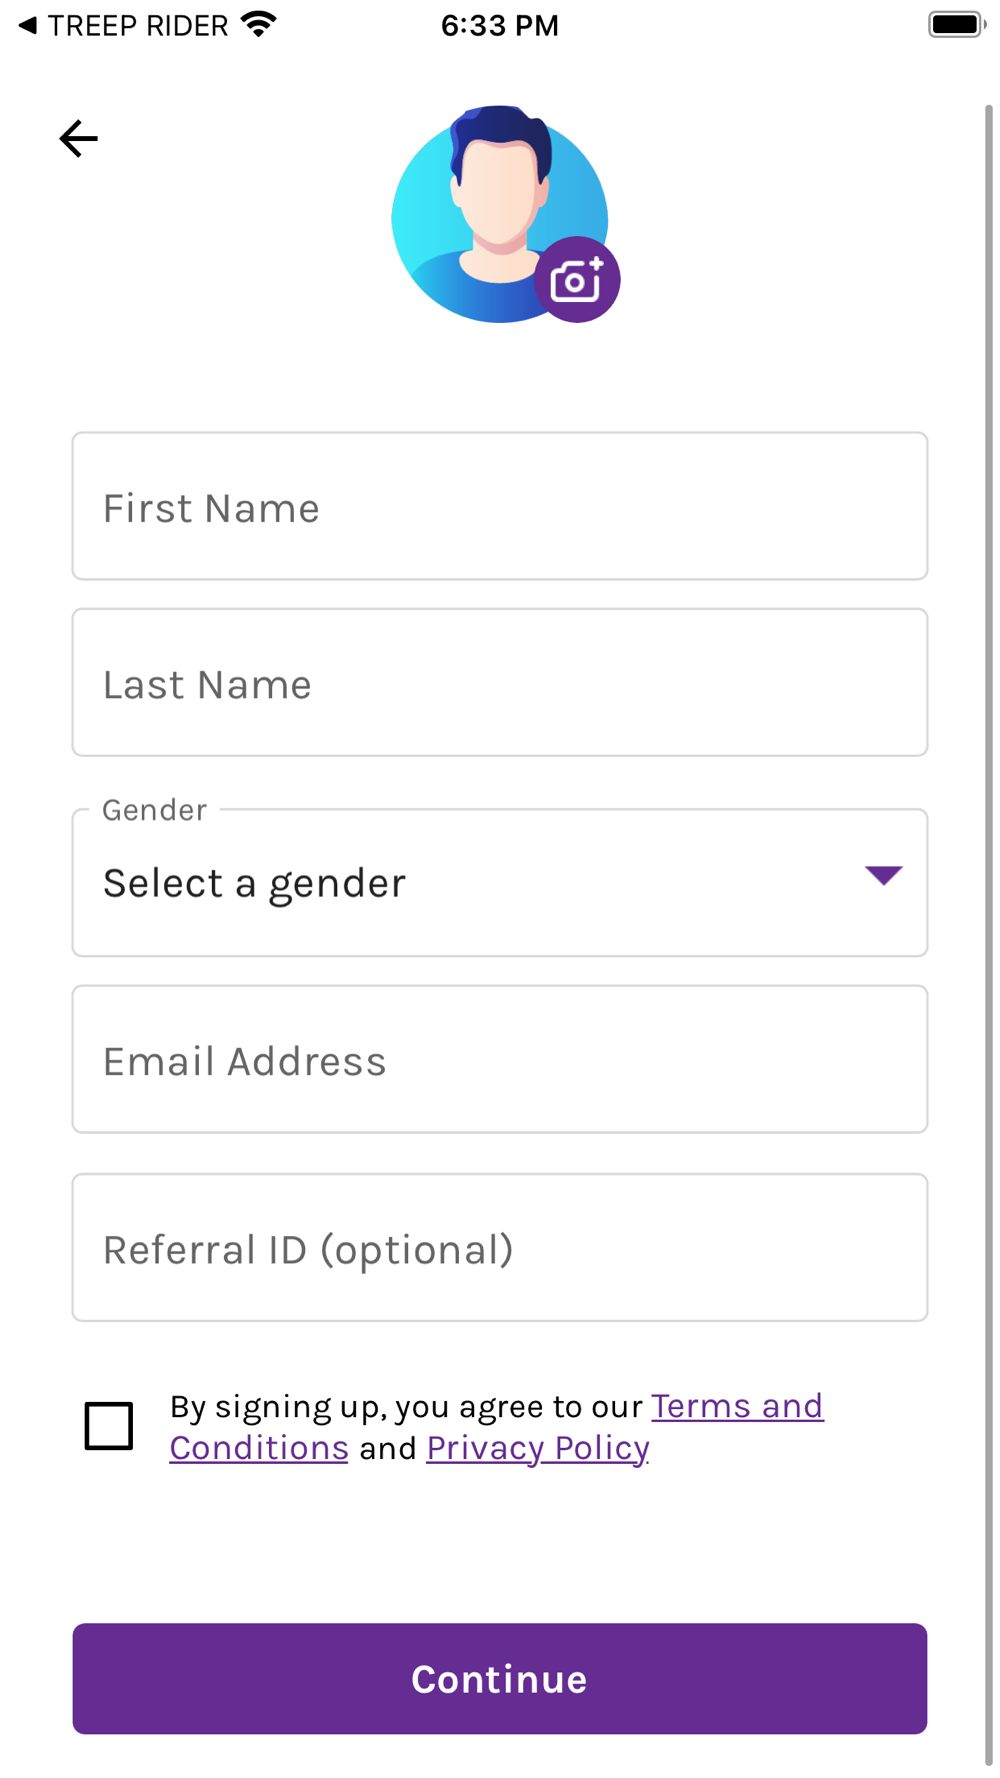Focus the First Name field

pyautogui.click(x=500, y=507)
